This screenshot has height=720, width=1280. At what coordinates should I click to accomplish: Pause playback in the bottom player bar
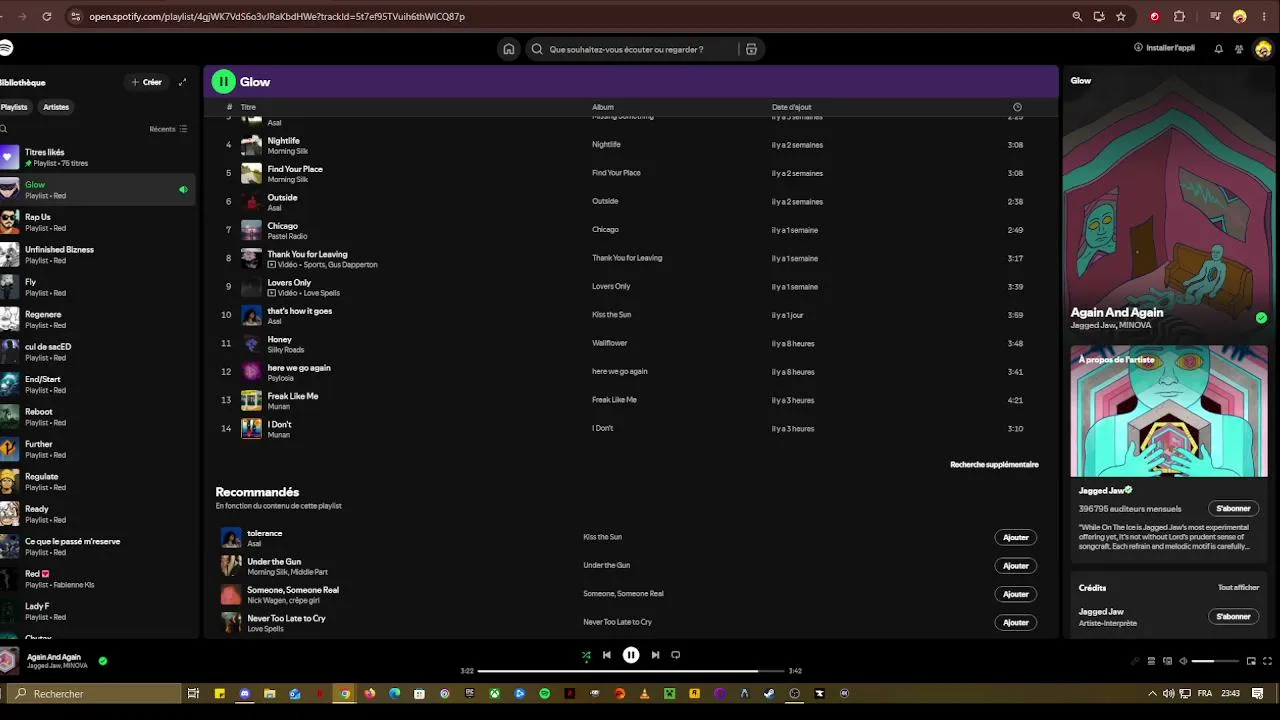tap(631, 655)
